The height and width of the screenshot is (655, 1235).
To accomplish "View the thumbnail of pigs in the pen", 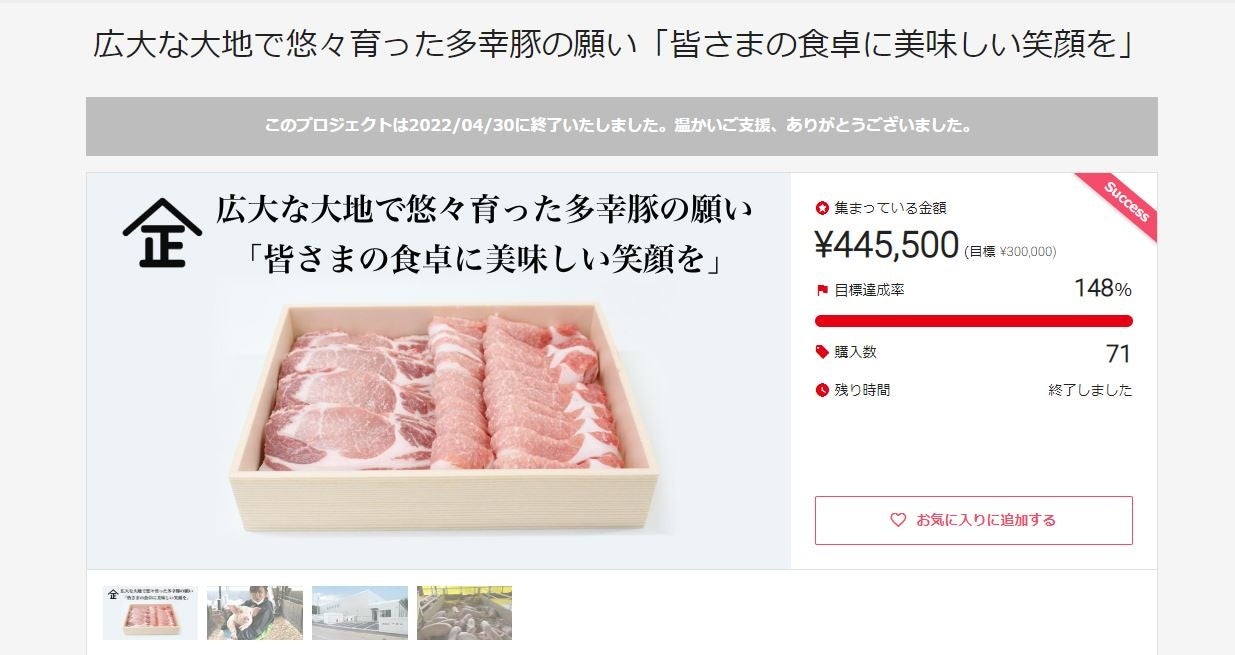I will pyautogui.click(x=464, y=612).
